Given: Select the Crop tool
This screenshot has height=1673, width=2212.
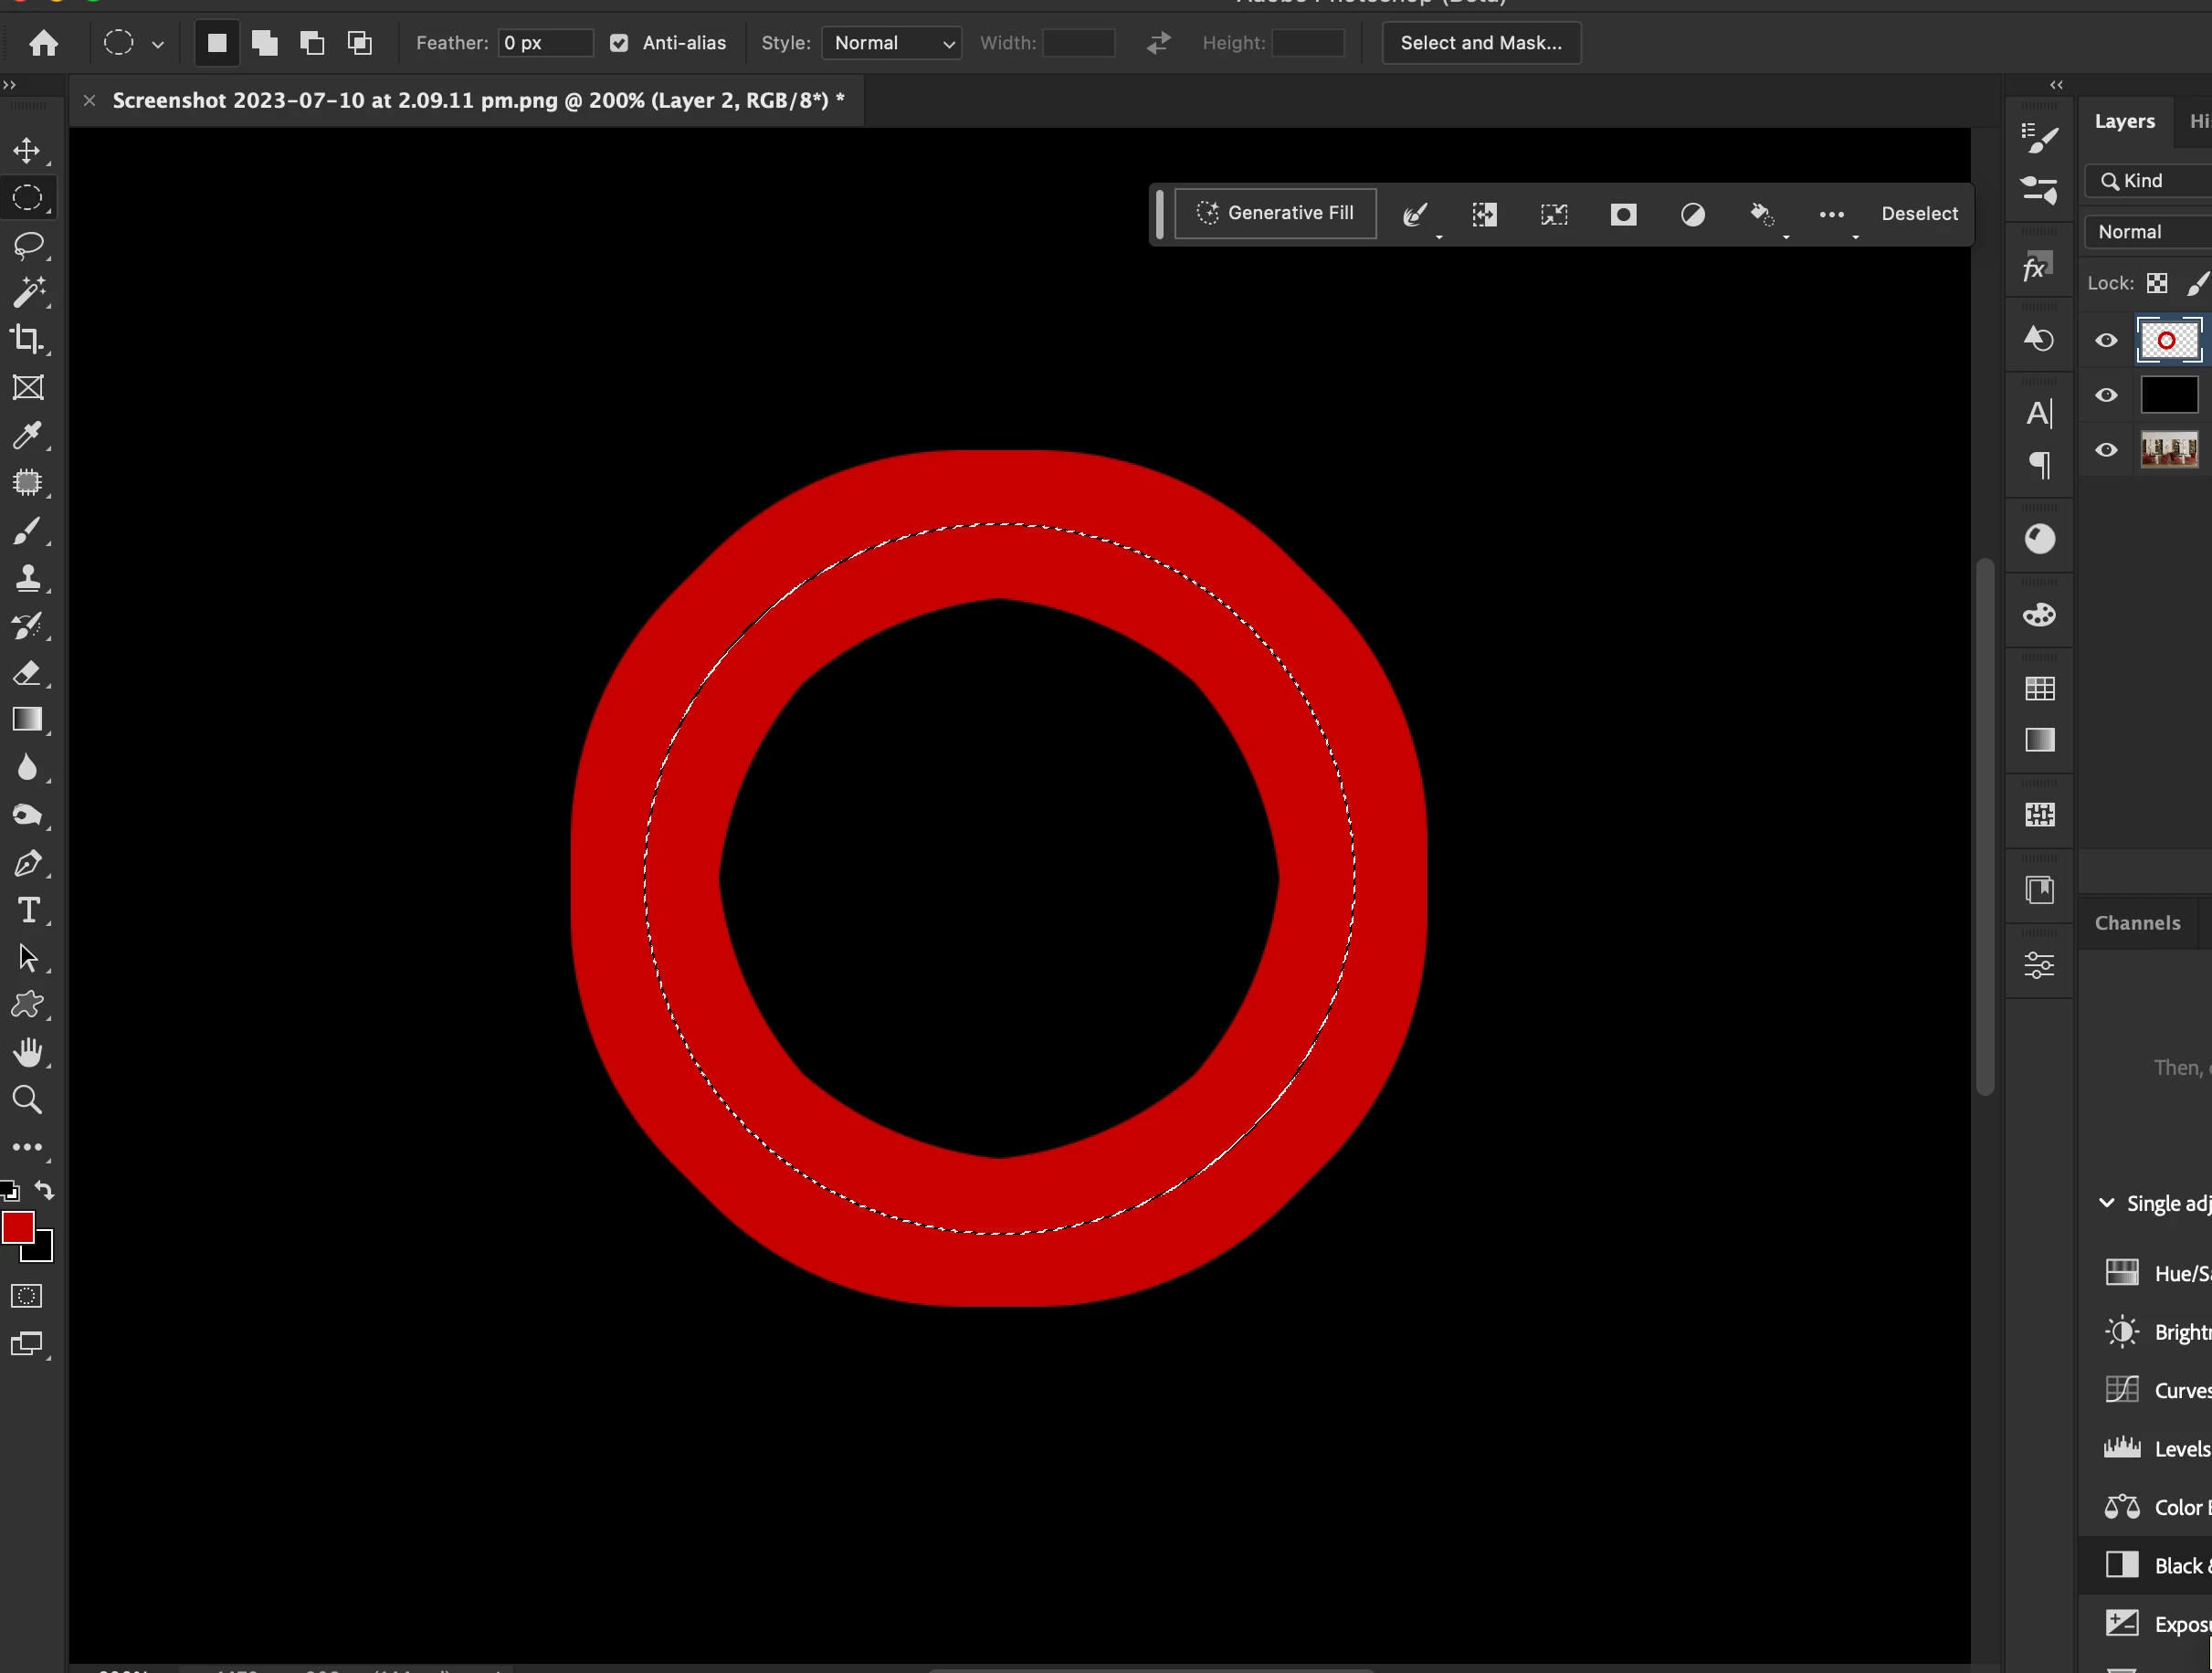Looking at the screenshot, I should click(27, 340).
